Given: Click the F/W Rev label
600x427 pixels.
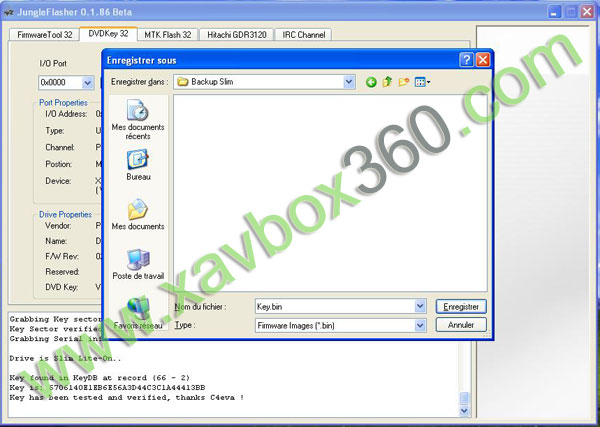Looking at the screenshot, I should point(62,256).
